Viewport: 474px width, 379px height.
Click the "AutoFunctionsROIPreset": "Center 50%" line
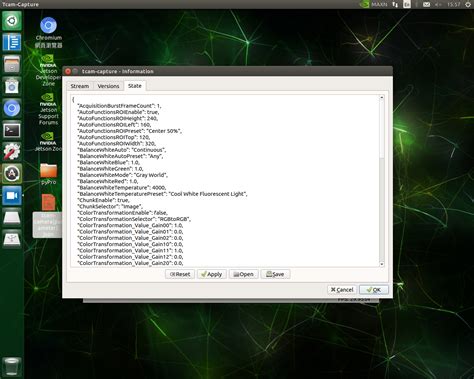(x=130, y=131)
